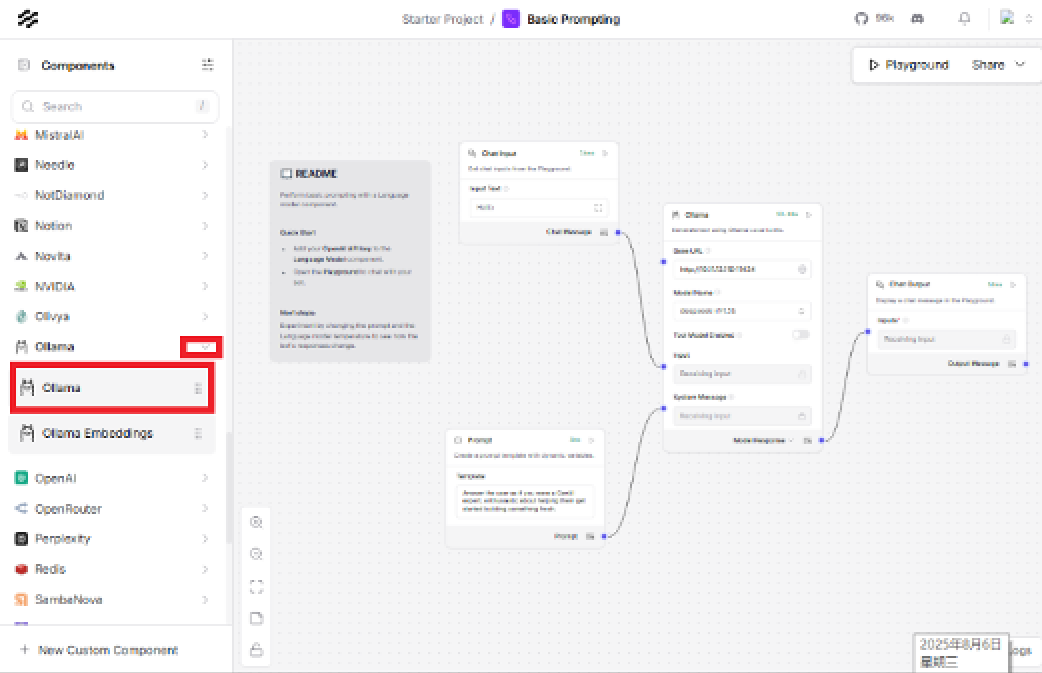Image resolution: width=1042 pixels, height=673 pixels.
Task: Fit the flow to view
Action: [256, 586]
